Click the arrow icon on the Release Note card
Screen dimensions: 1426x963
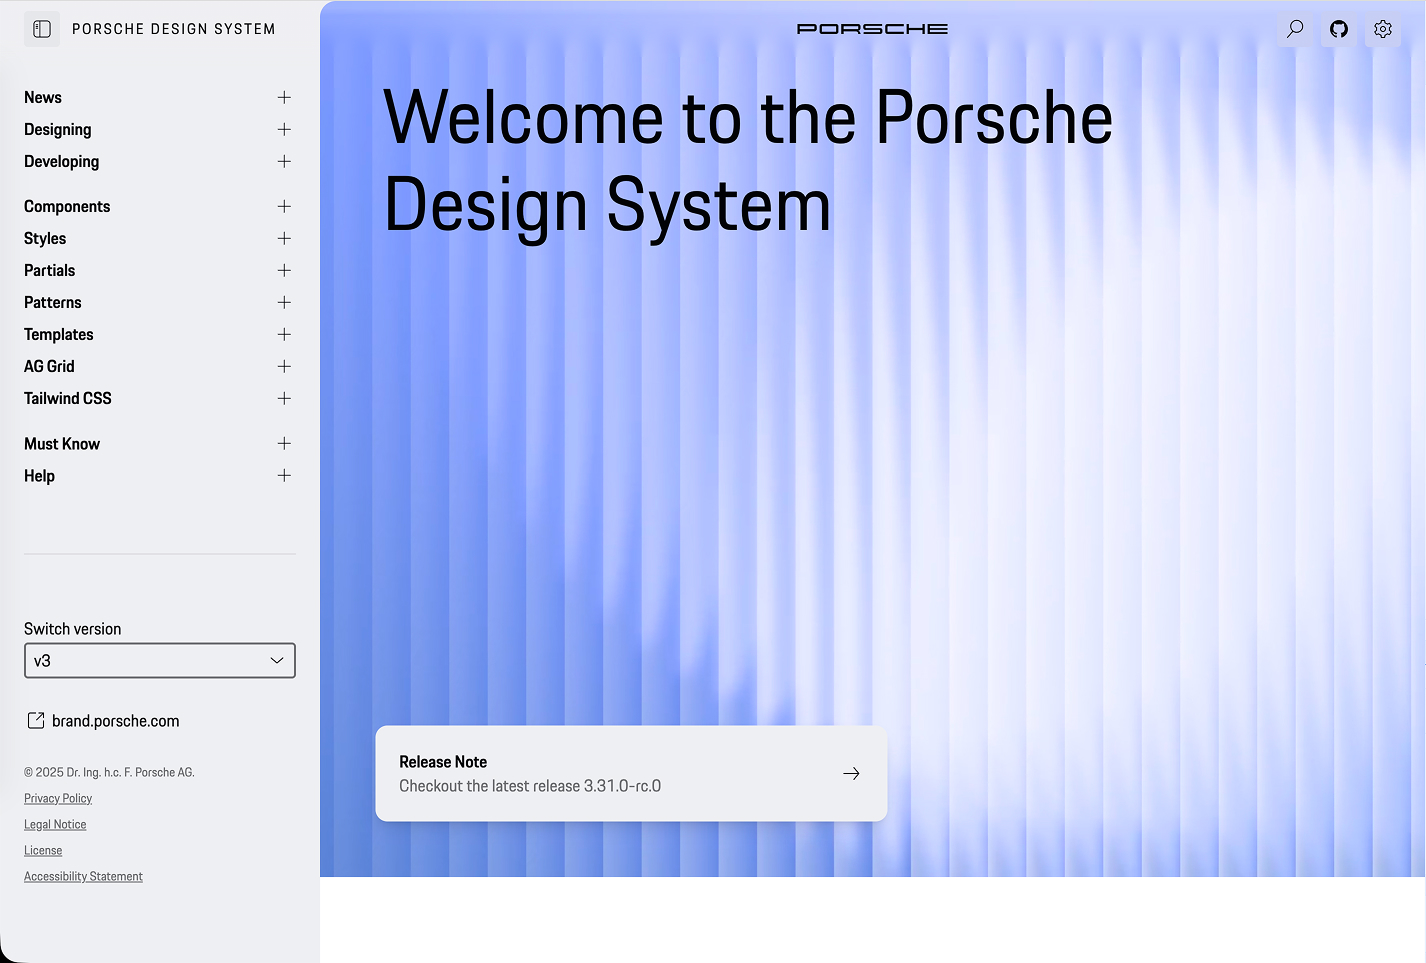coord(851,773)
